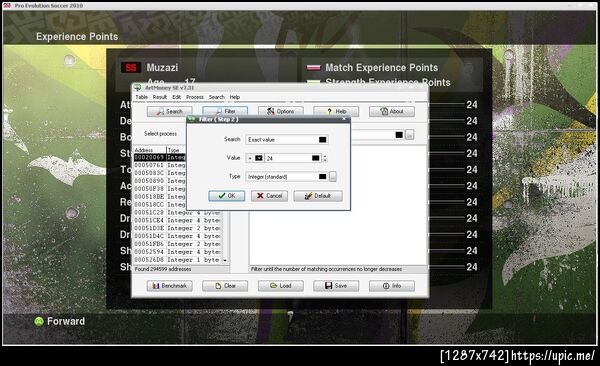Screen dimensions: 600x366
Task: Select address row 00051CE4
Action: tap(177, 221)
